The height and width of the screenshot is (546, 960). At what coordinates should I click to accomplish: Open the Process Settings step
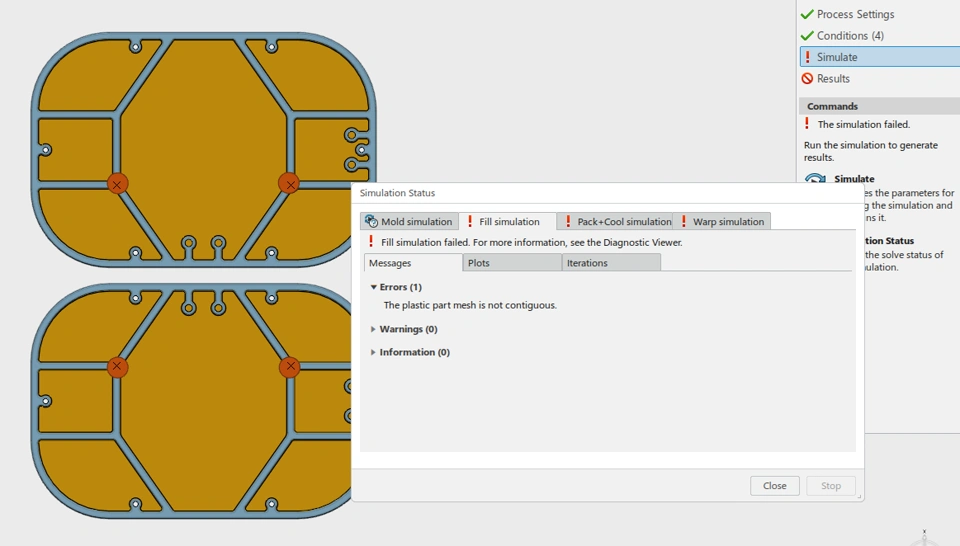tap(855, 14)
